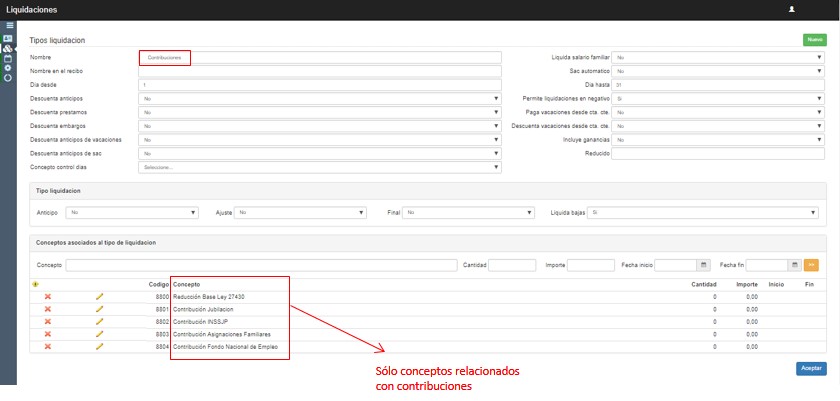The image size is (840, 401).
Task: Open the Anticipo dropdown
Action: (x=131, y=213)
